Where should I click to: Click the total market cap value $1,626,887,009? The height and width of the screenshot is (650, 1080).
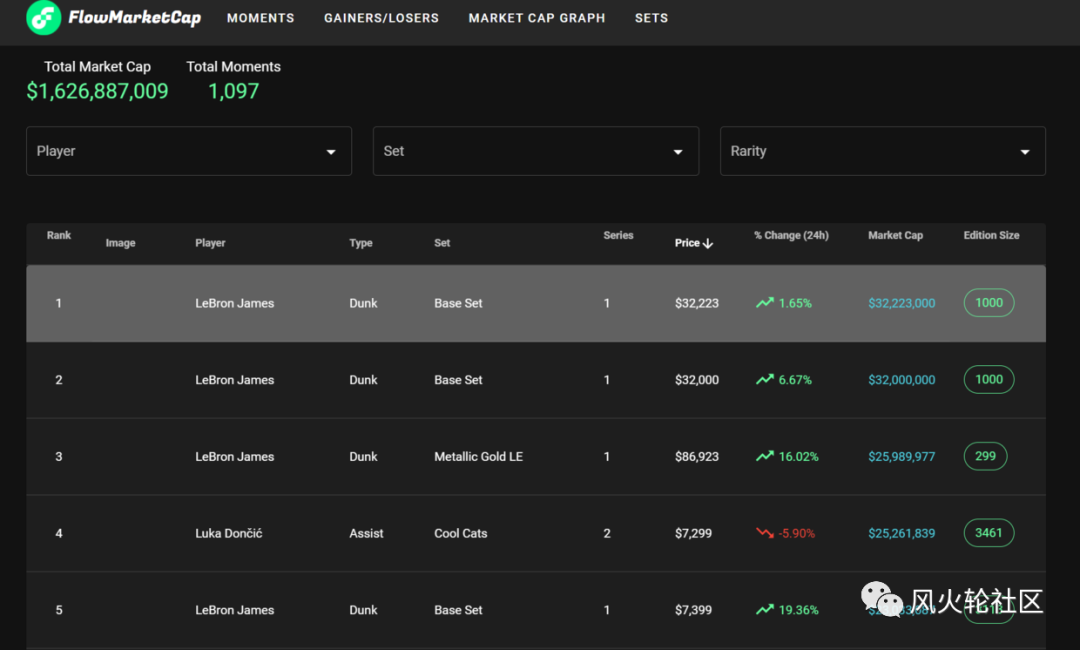97,91
